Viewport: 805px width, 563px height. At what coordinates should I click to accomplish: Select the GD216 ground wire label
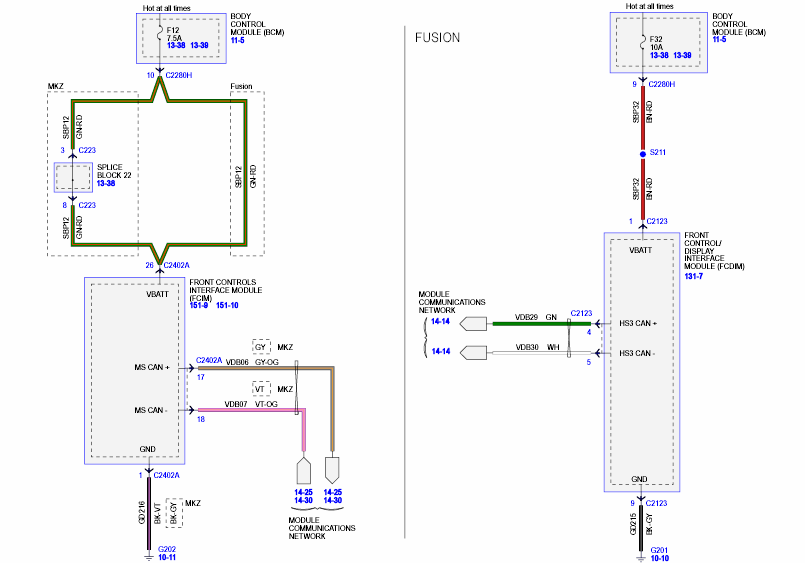[x=142, y=513]
